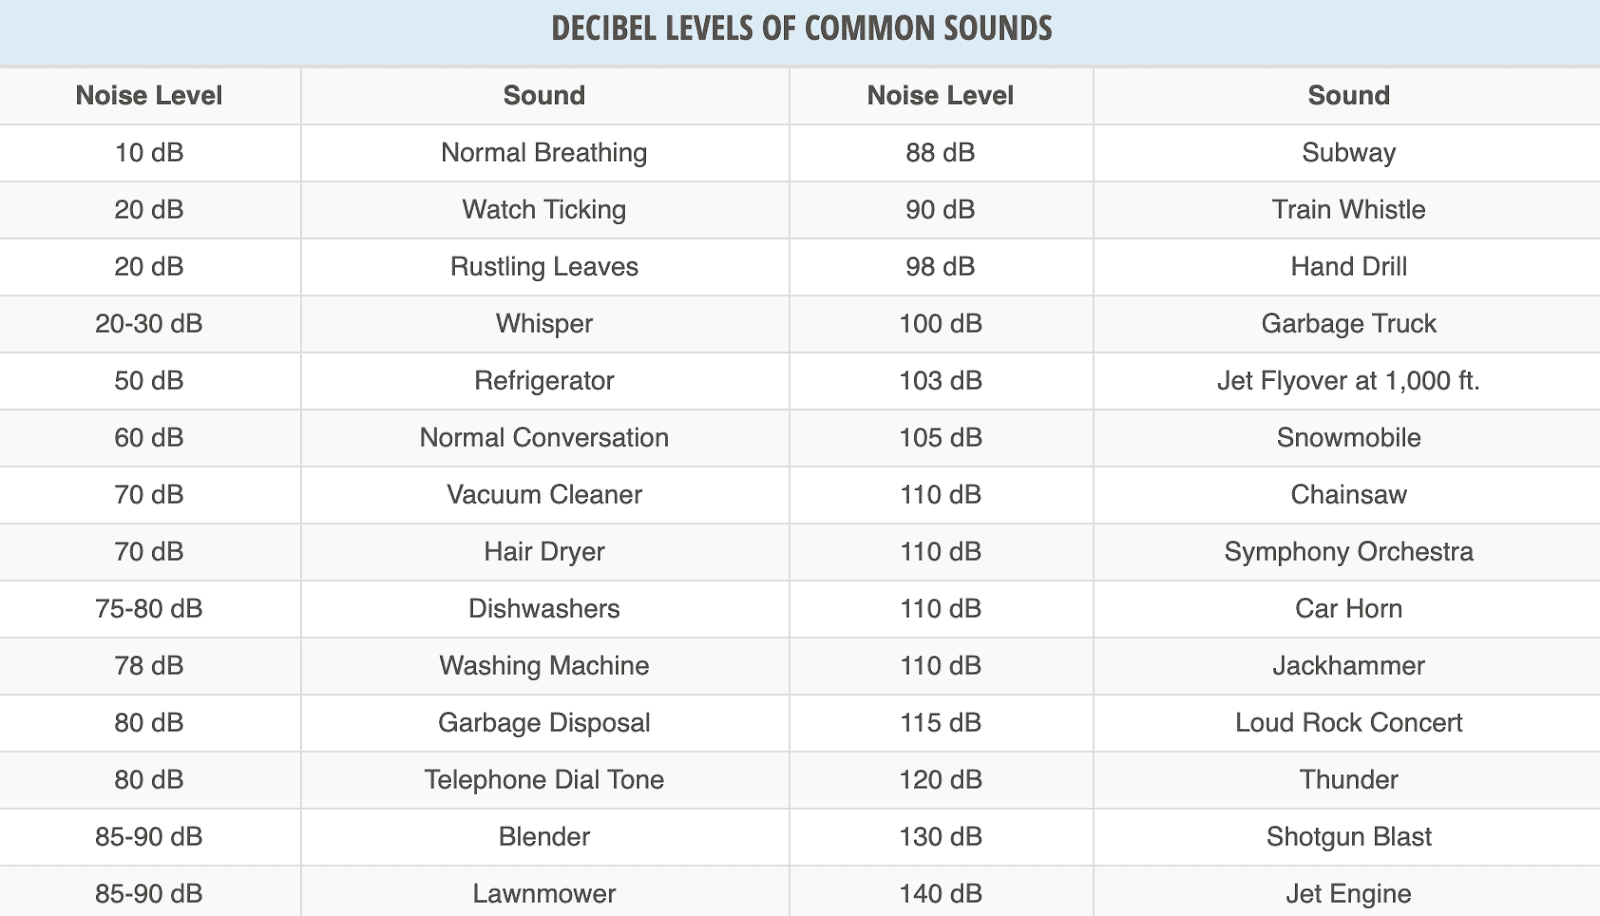Click the 'Normal Conversation' cell
1600x916 pixels.
click(544, 438)
